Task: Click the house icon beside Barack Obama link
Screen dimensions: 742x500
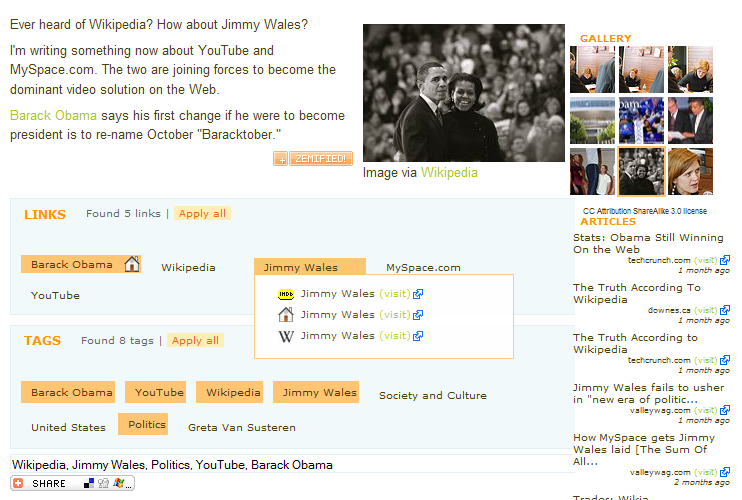Action: (x=131, y=264)
